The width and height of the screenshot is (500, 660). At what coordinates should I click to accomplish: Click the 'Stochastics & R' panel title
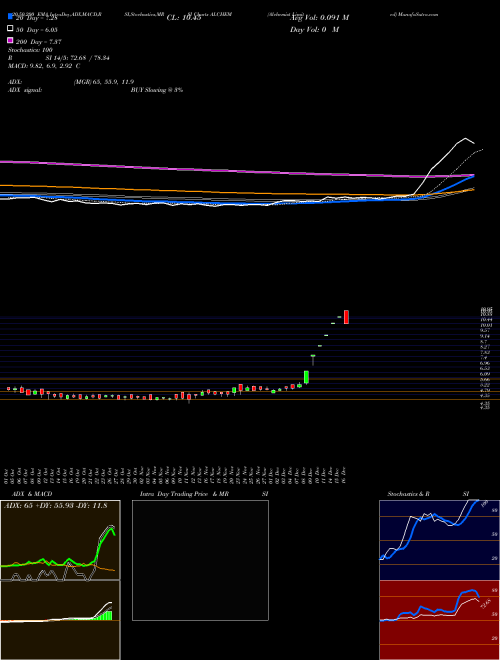point(409,494)
